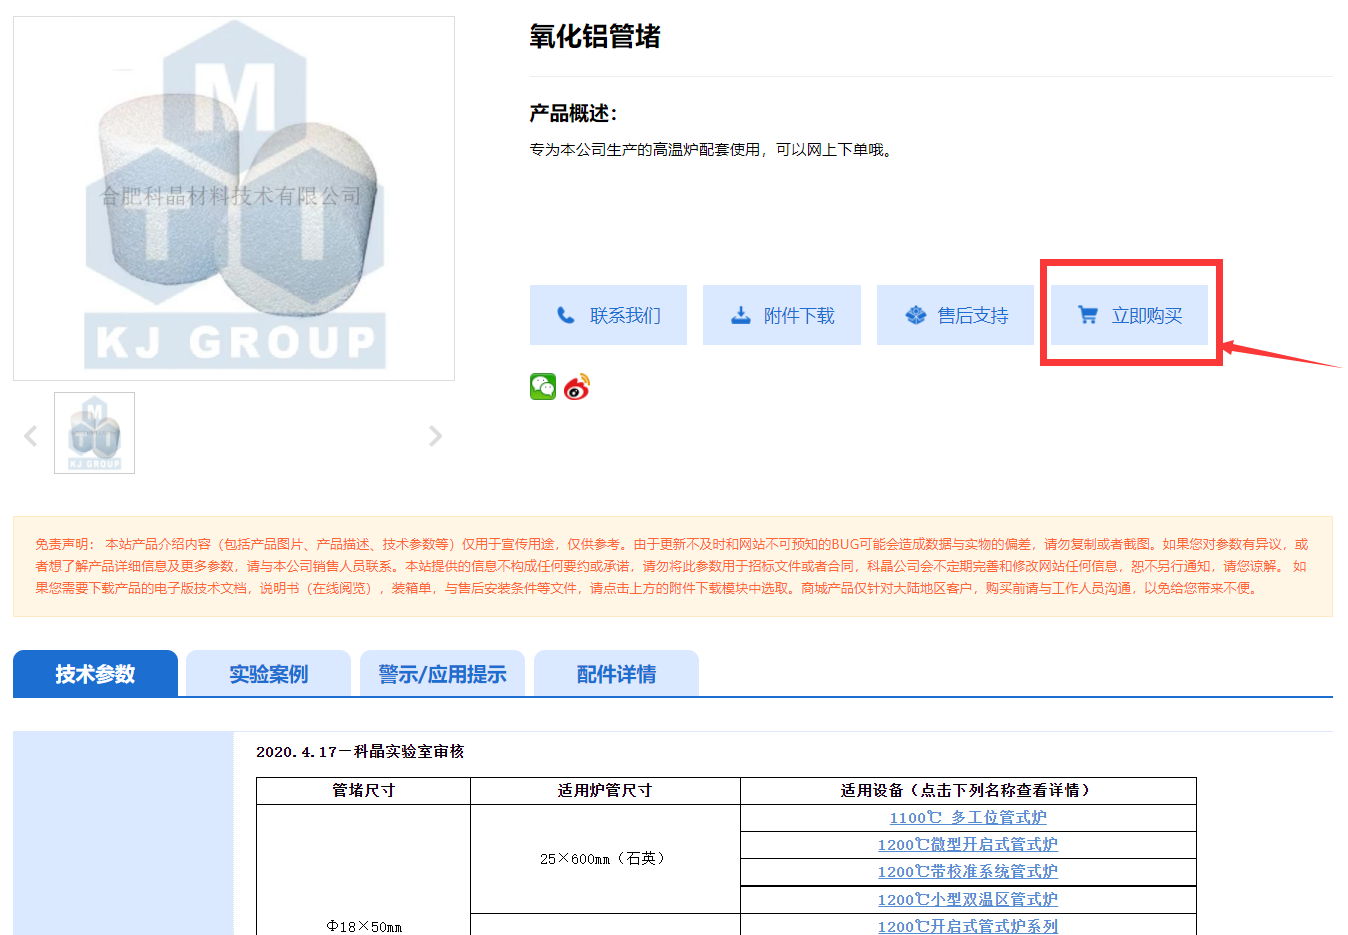Open the 1200℃小型双温区管式炉 link
Image resolution: width=1348 pixels, height=935 pixels.
[968, 900]
